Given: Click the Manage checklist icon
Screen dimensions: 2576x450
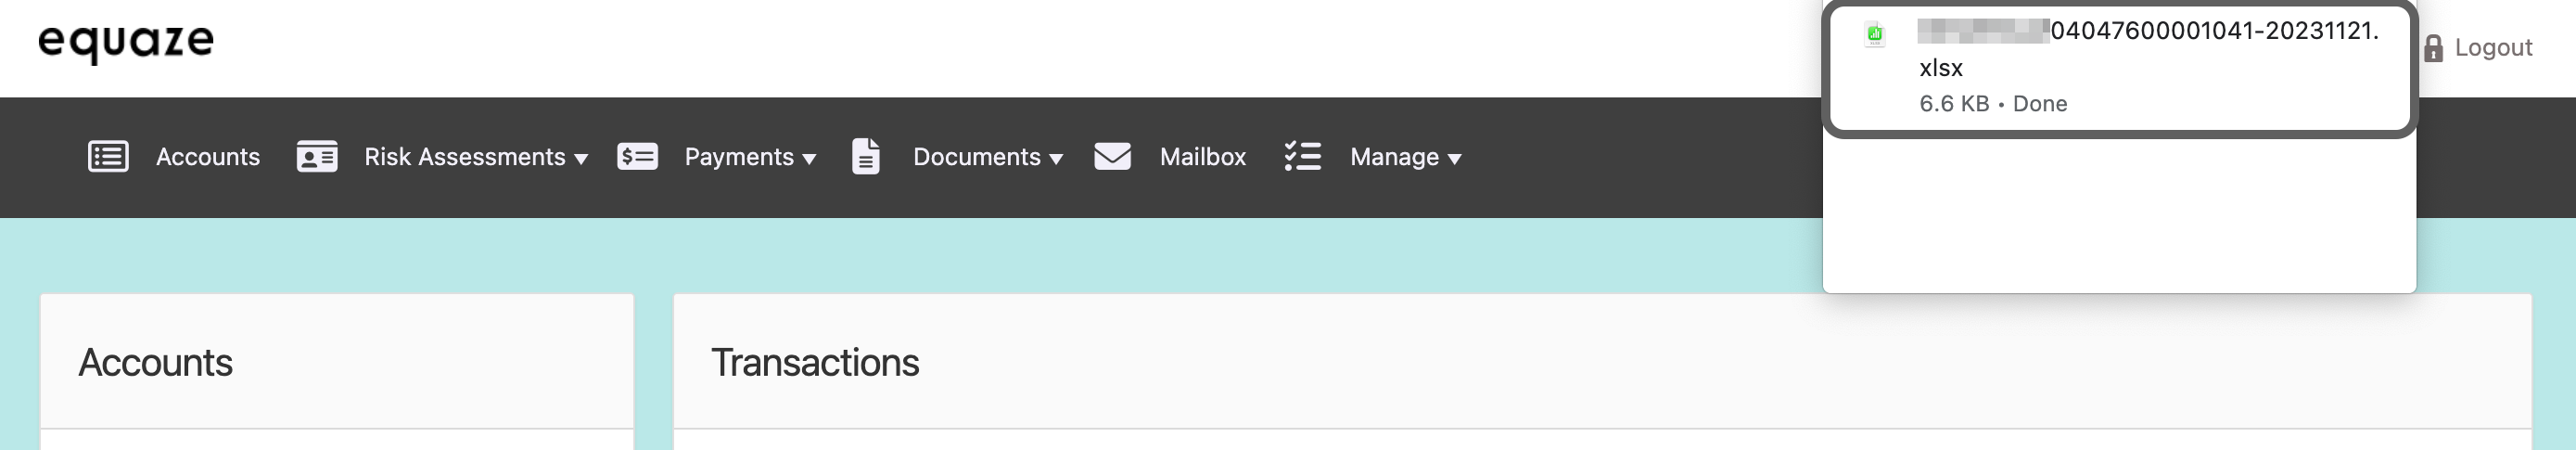Looking at the screenshot, I should point(1303,157).
